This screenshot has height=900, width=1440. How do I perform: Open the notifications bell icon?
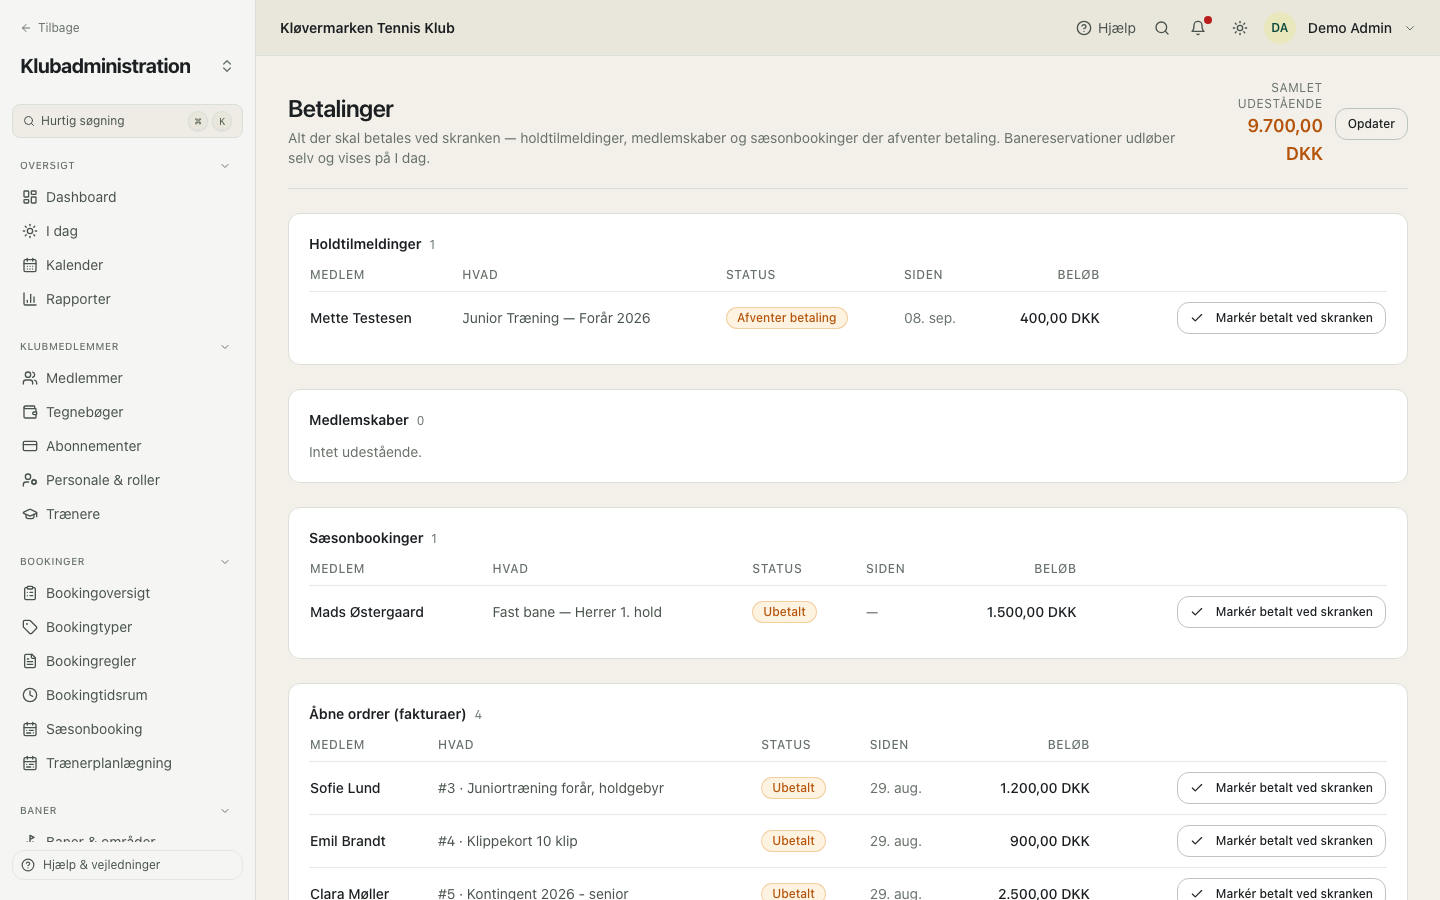pyautogui.click(x=1198, y=28)
